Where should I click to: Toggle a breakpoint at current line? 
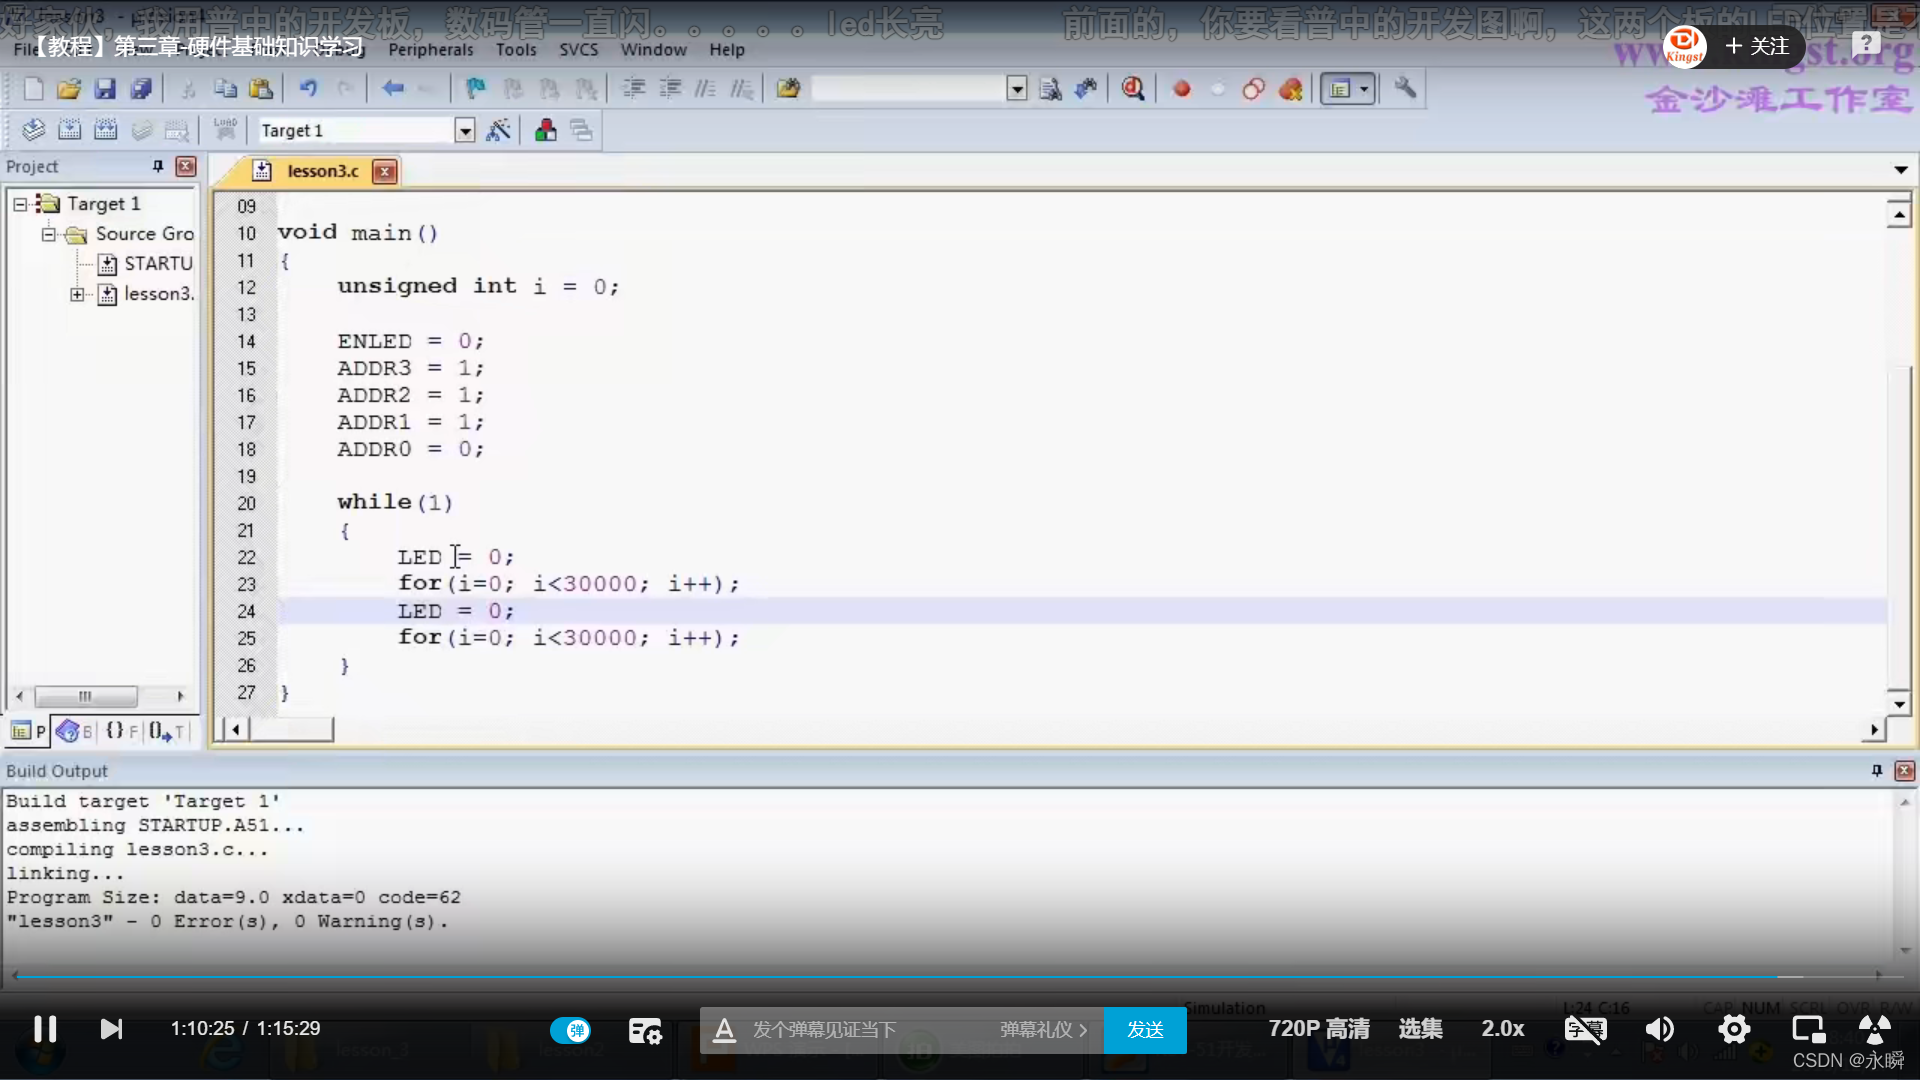click(x=1180, y=89)
